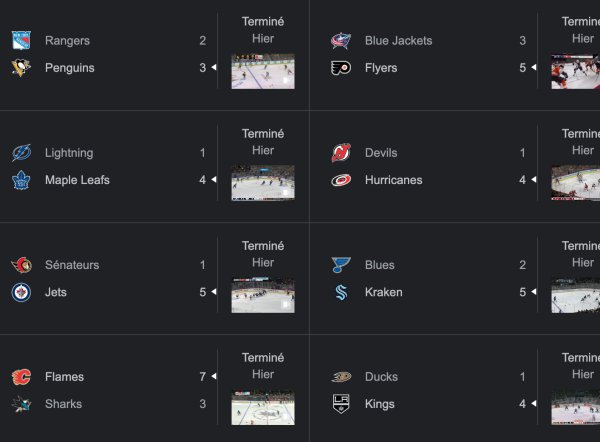This screenshot has width=600, height=442.
Task: Watch the Sénateurs vs Jets highlight
Action: 263,295
